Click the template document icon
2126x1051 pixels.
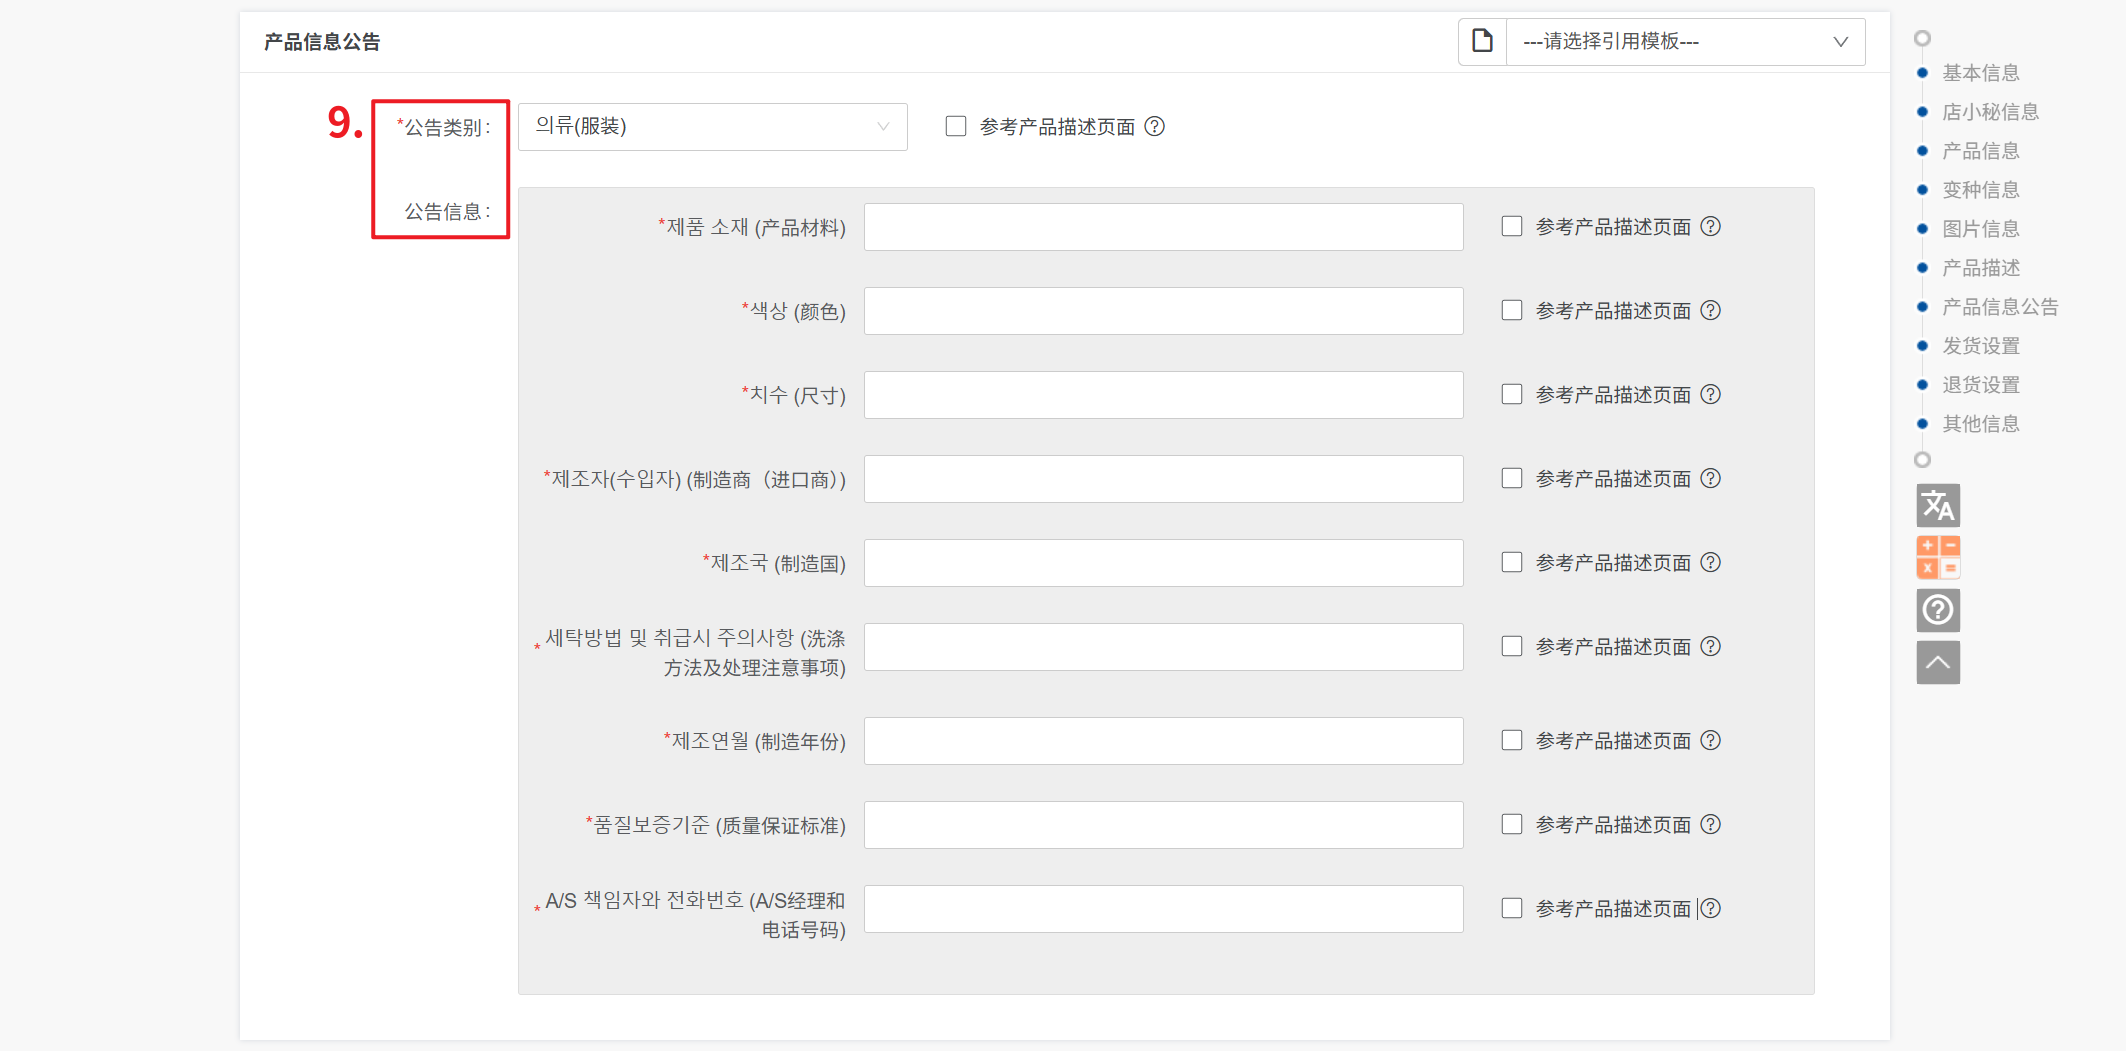(1482, 41)
